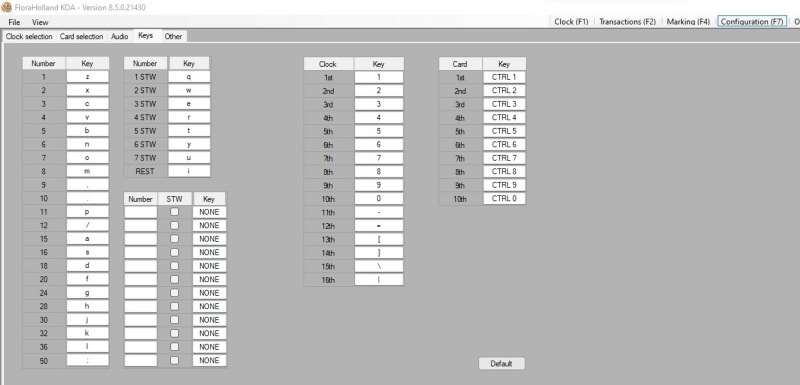Toggle STW checkbox in last custom row

click(174, 360)
